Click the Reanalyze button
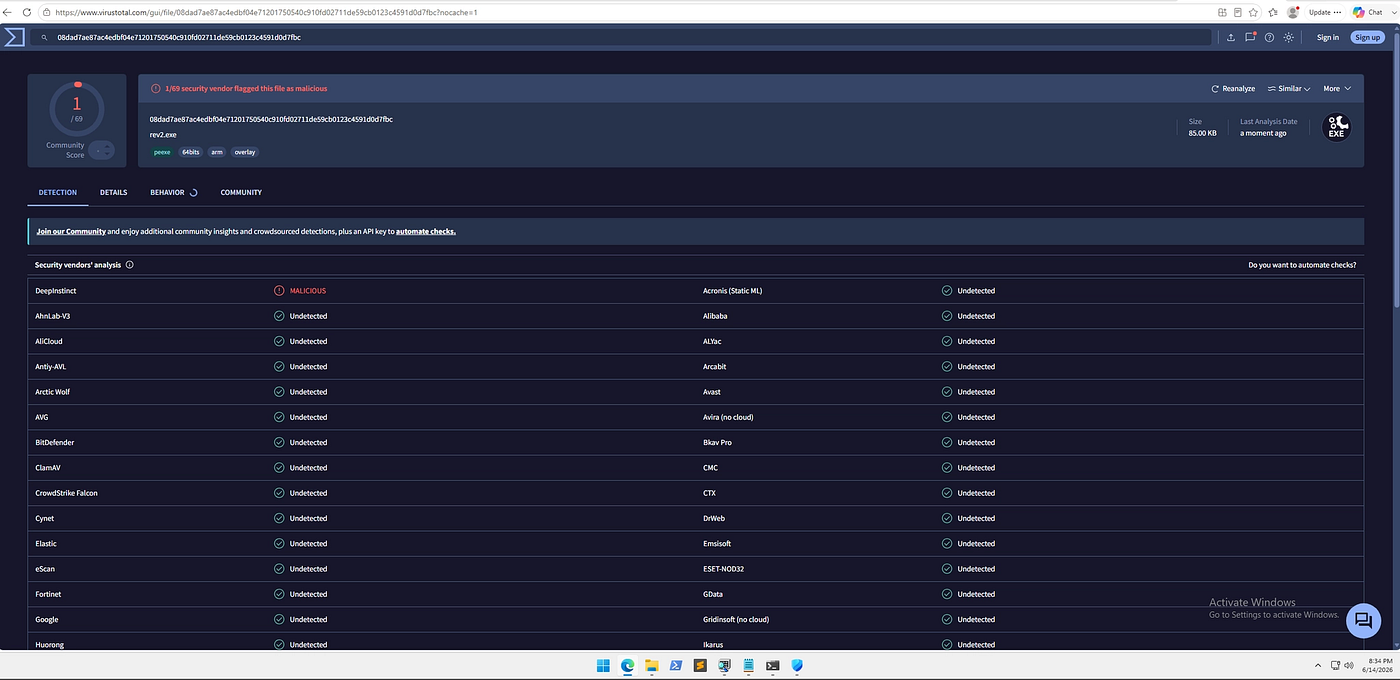 pyautogui.click(x=1233, y=89)
